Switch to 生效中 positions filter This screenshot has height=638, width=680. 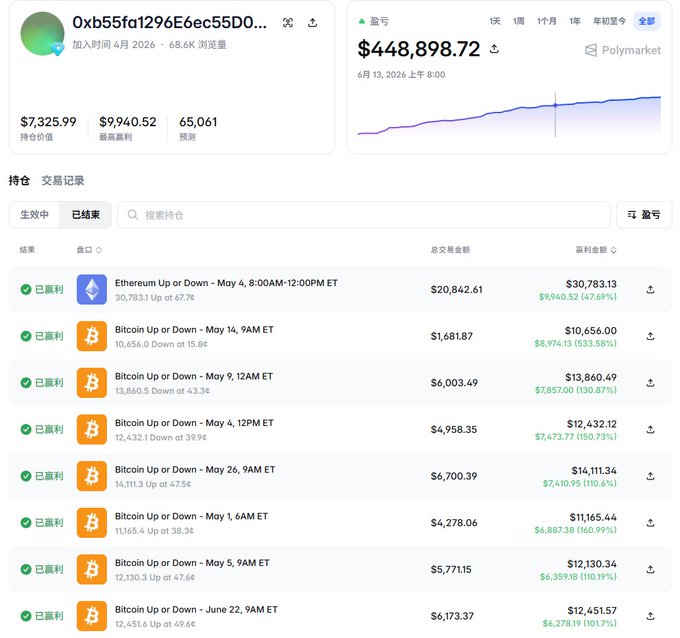point(34,215)
